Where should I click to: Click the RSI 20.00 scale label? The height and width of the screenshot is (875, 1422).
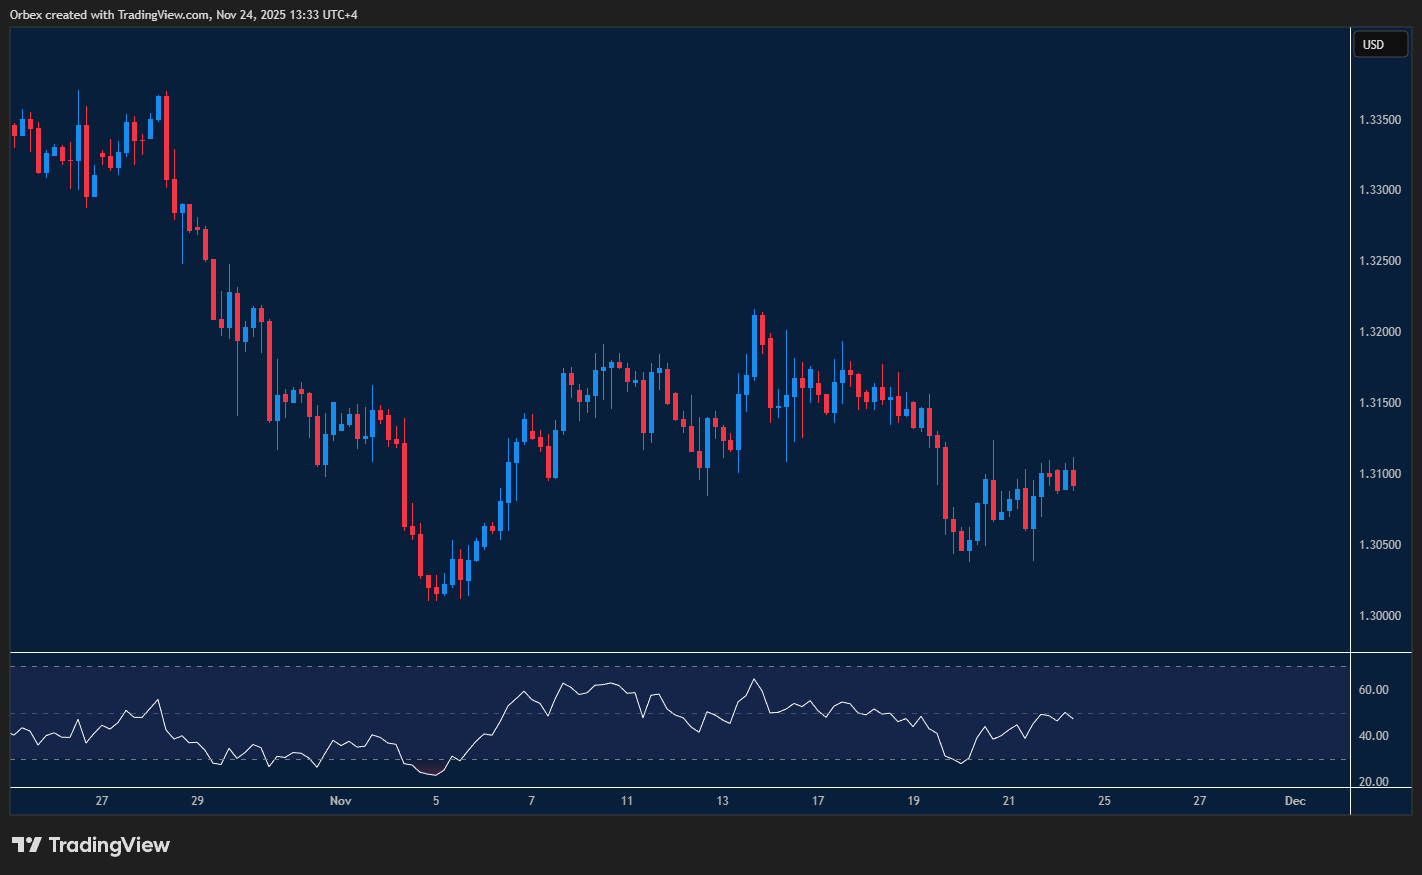[x=1373, y=782]
